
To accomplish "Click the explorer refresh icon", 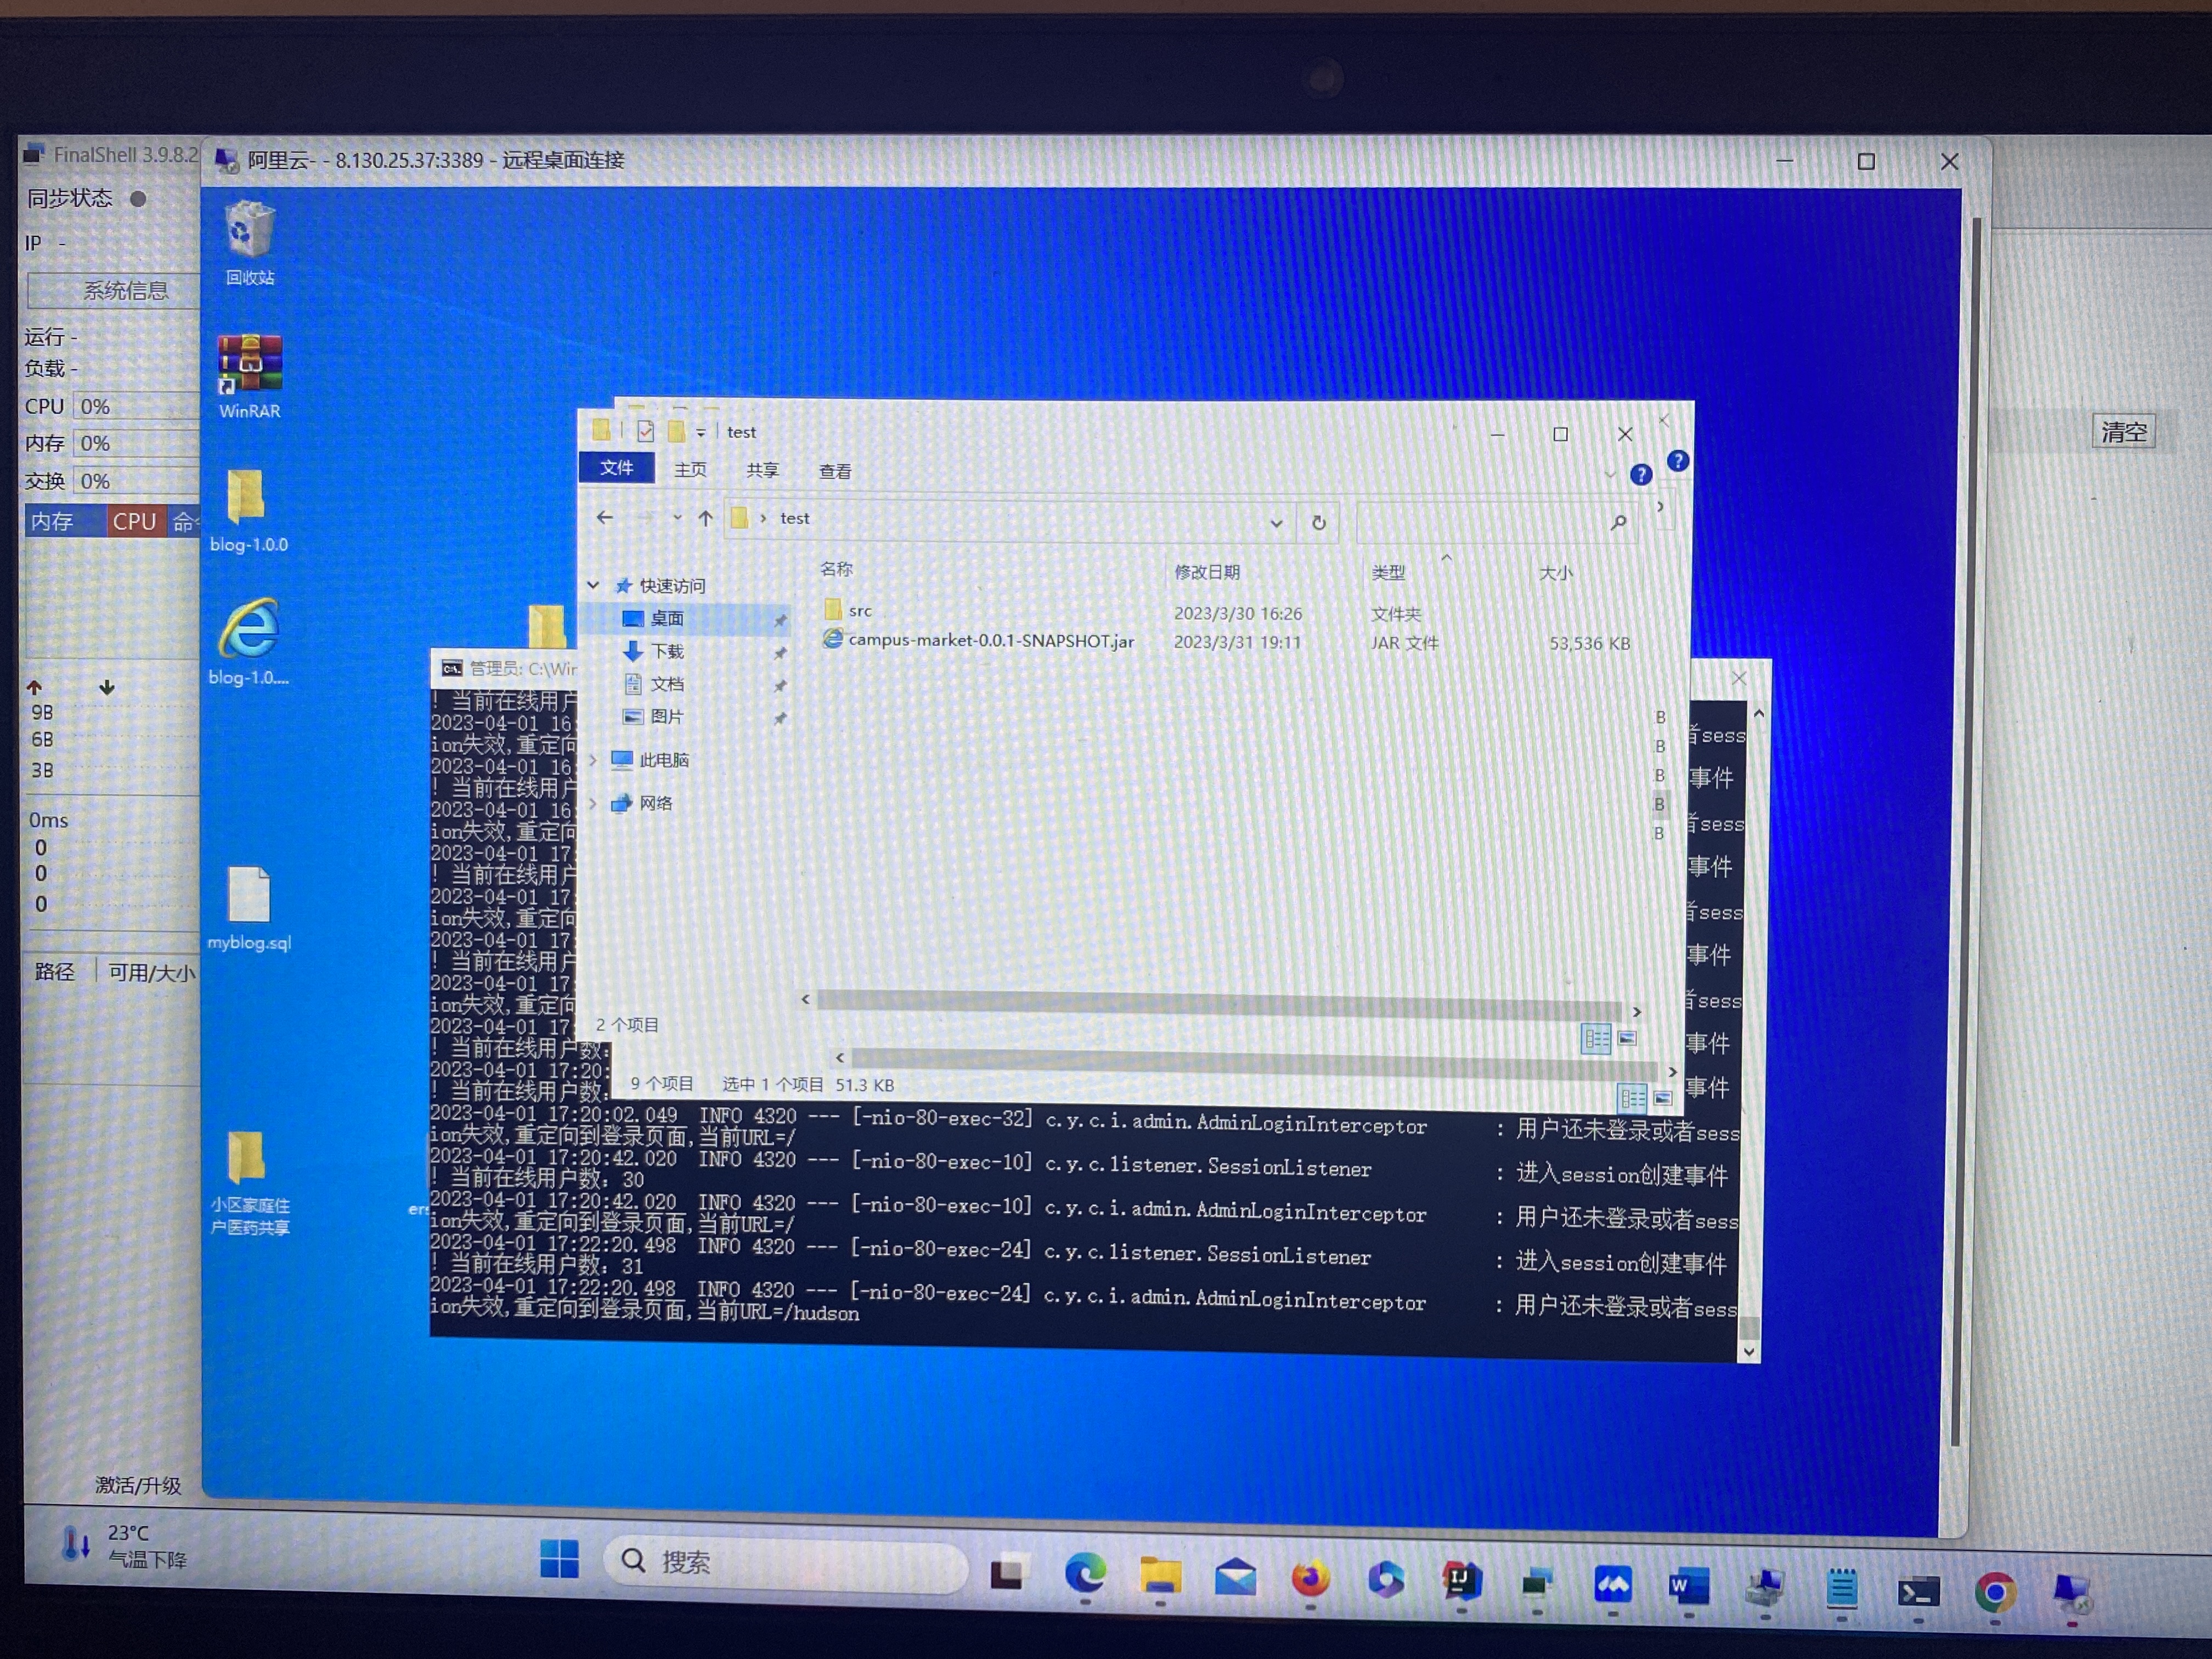I will pyautogui.click(x=1318, y=523).
